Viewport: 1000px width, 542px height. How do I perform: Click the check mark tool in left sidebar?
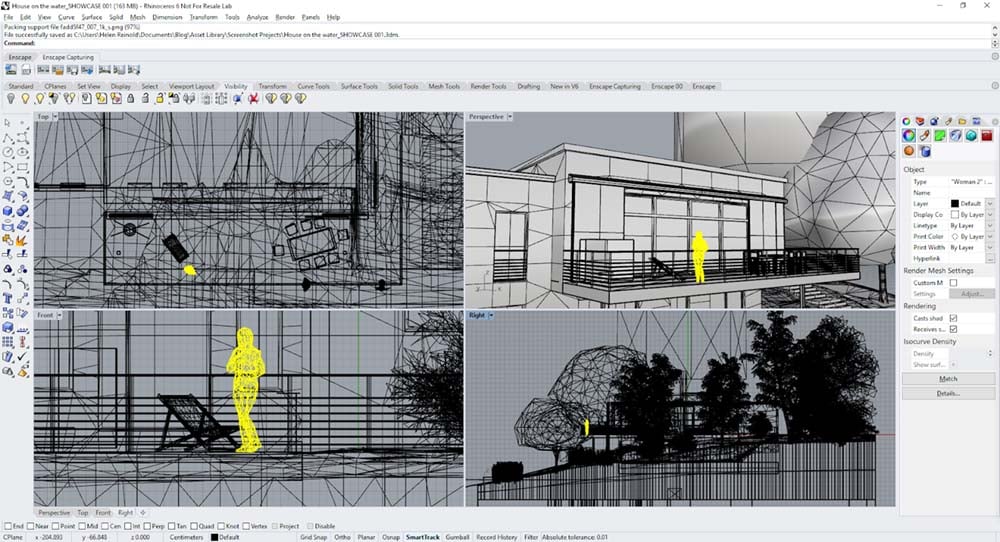coord(23,357)
